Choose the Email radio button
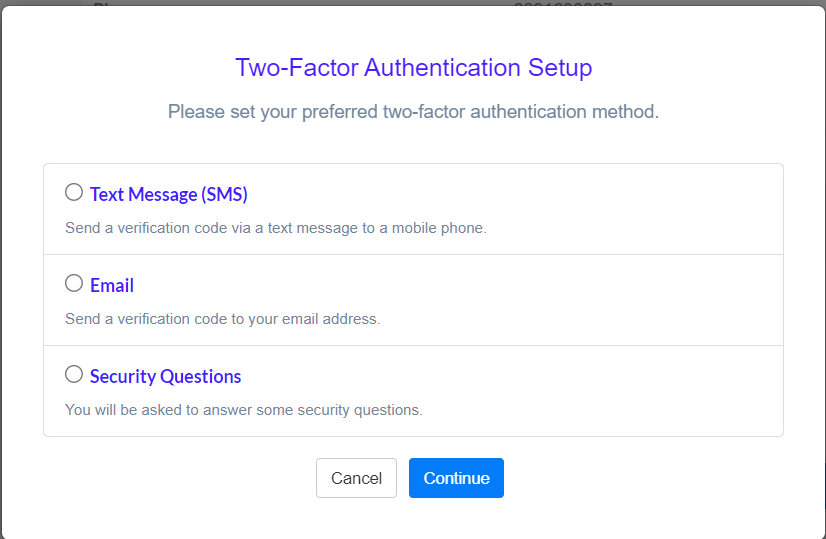Viewport: 826px width, 539px height. click(74, 284)
